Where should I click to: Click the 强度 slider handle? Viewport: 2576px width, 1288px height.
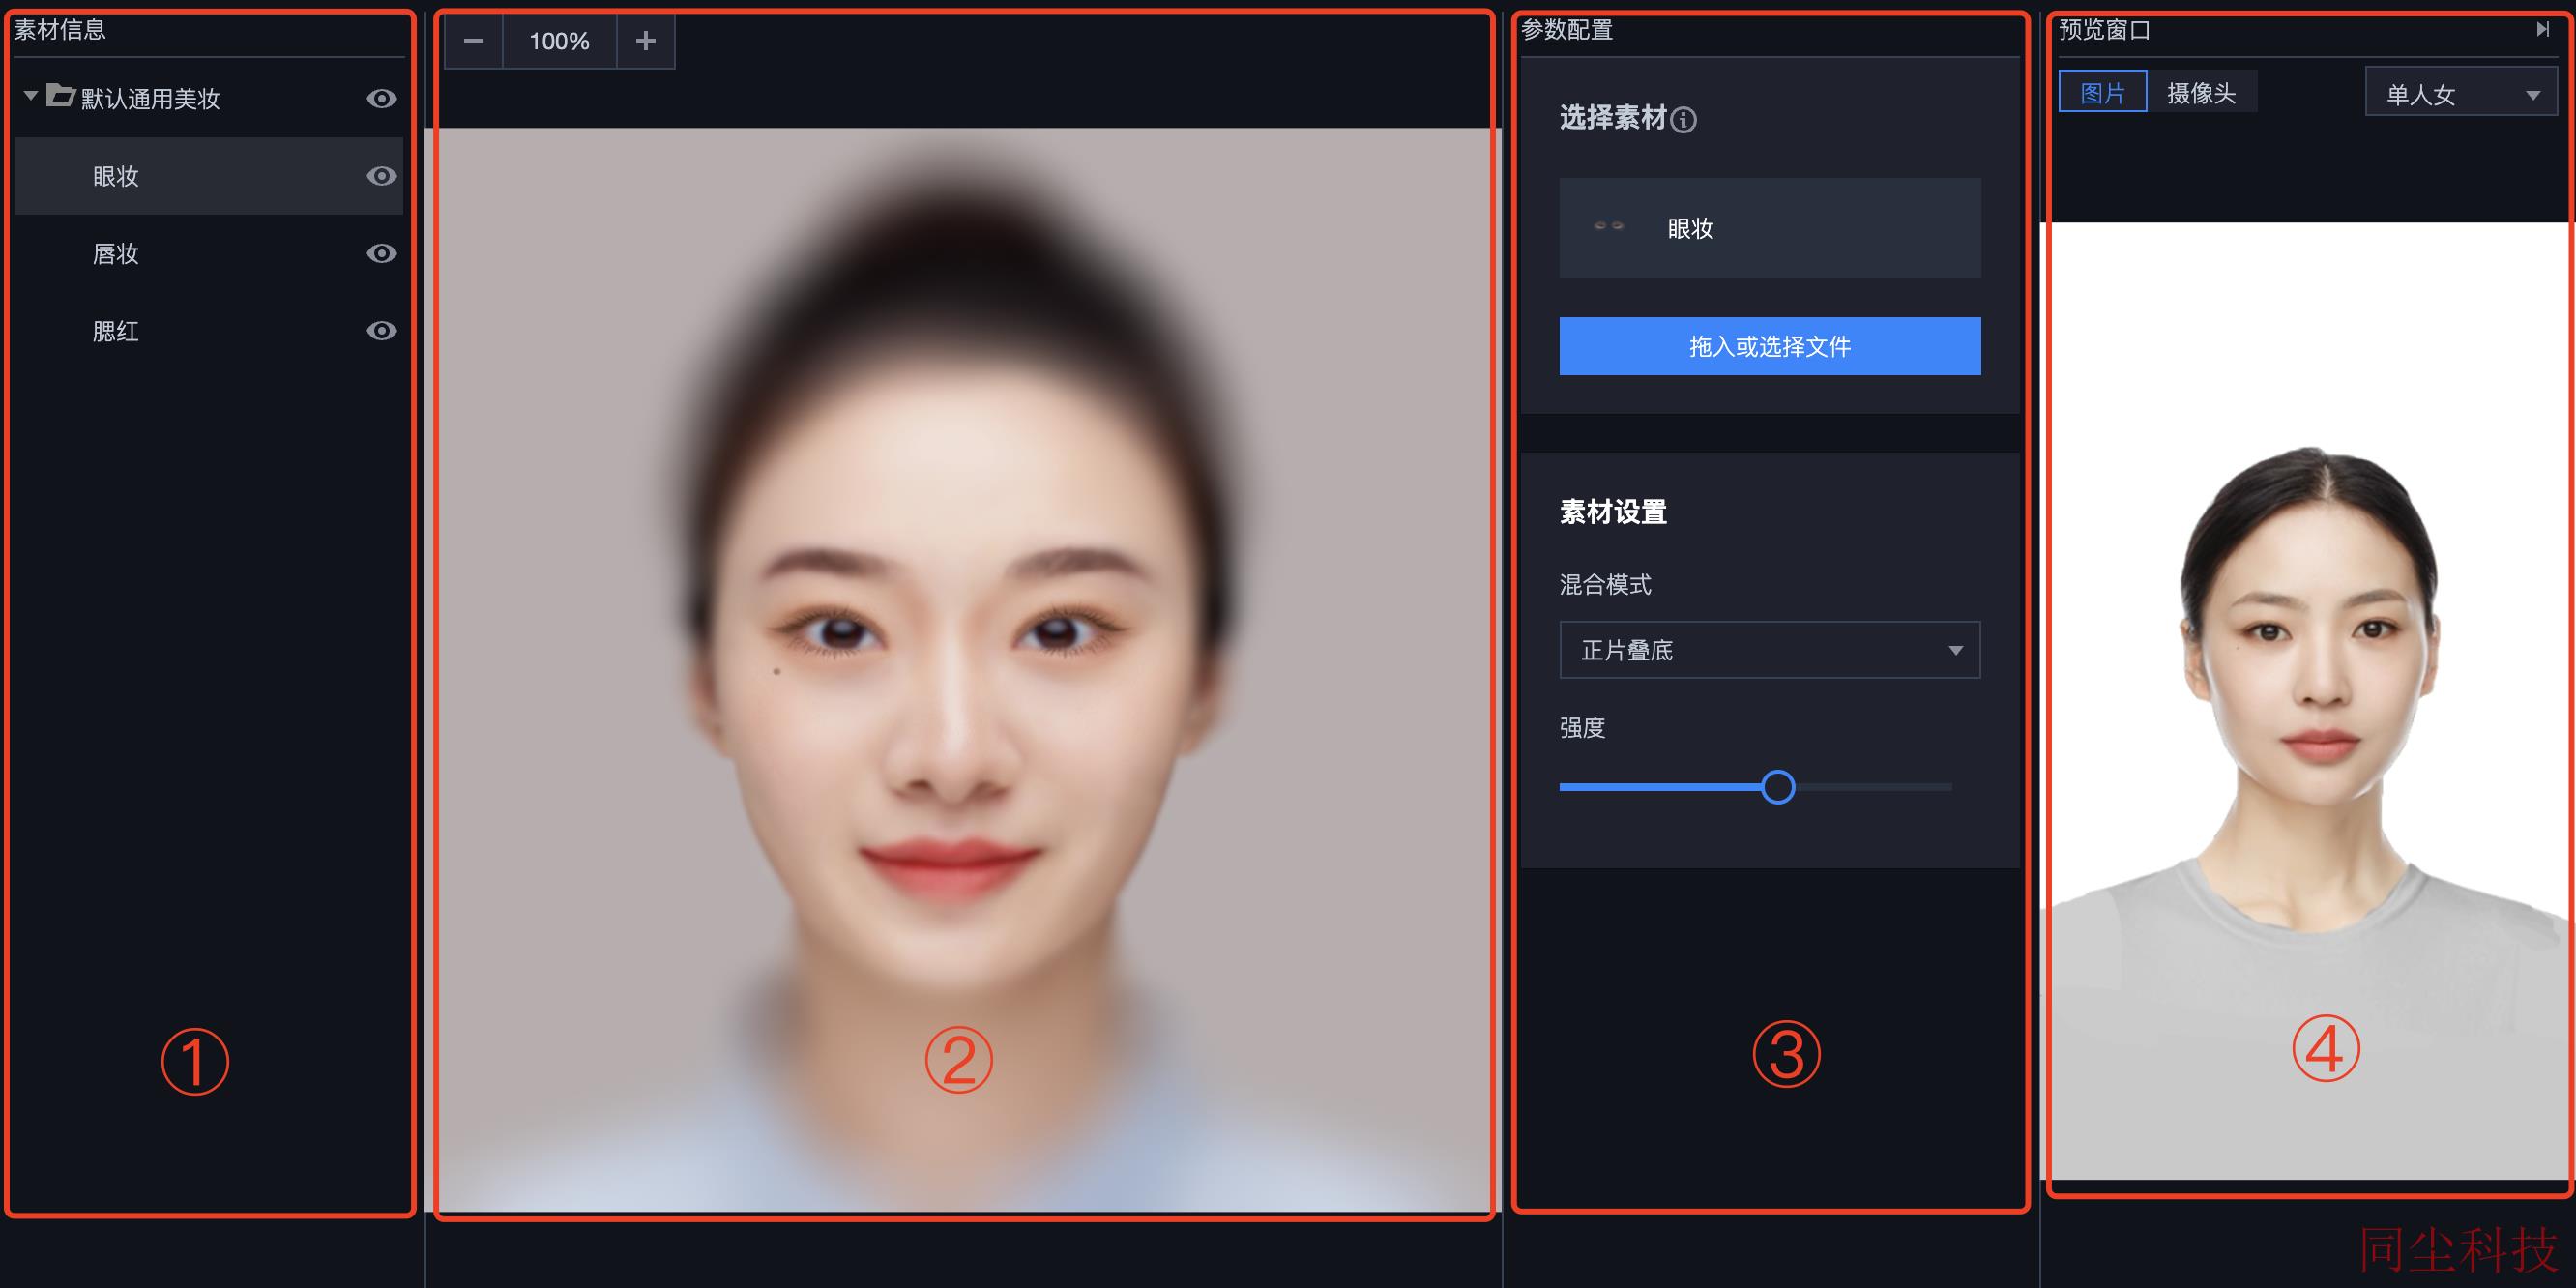click(1778, 787)
